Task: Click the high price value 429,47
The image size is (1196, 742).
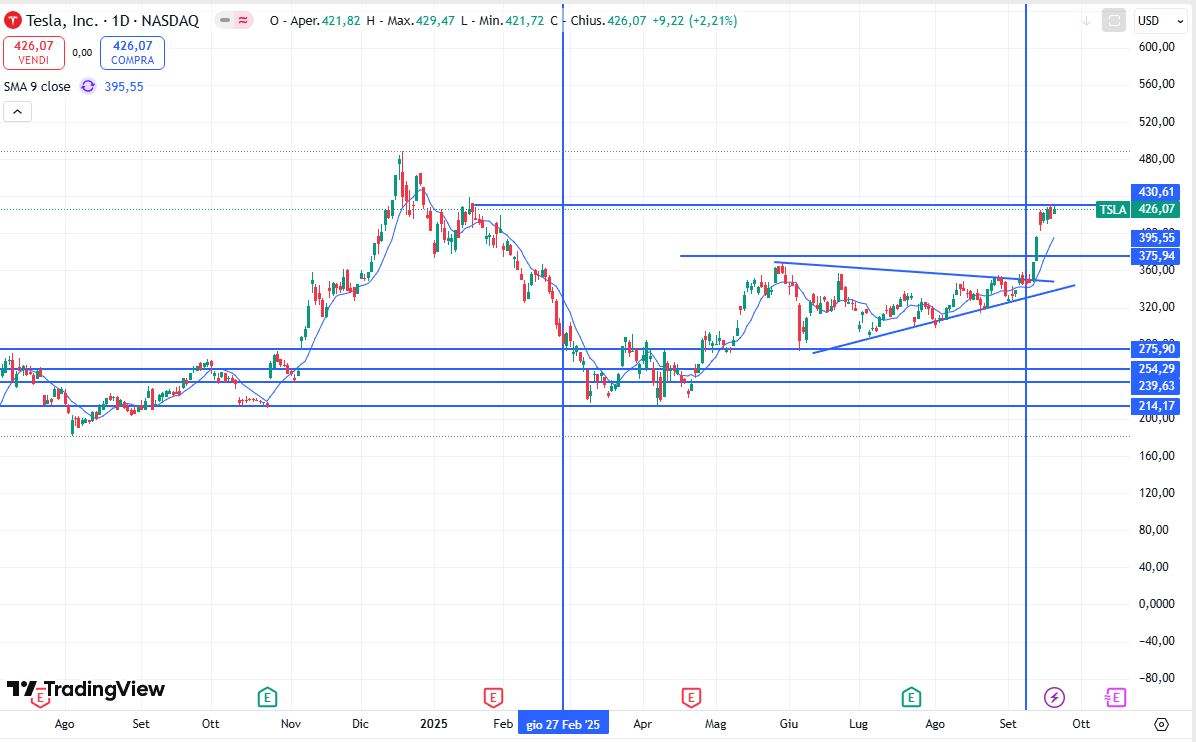Action: pyautogui.click(x=436, y=21)
